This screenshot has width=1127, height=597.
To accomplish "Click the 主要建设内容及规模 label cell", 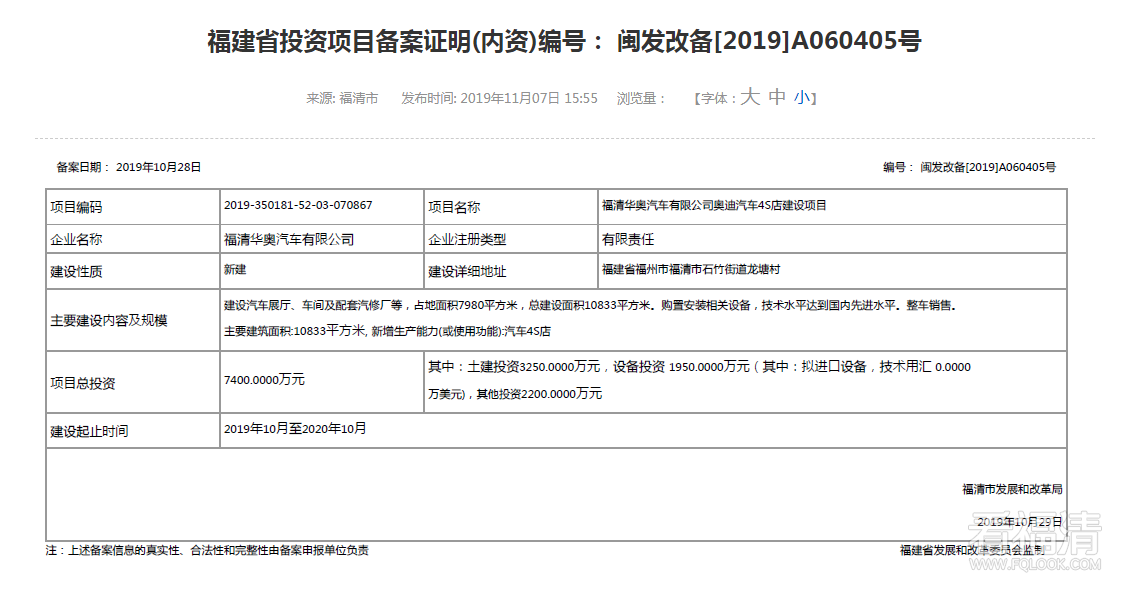I will tap(133, 320).
